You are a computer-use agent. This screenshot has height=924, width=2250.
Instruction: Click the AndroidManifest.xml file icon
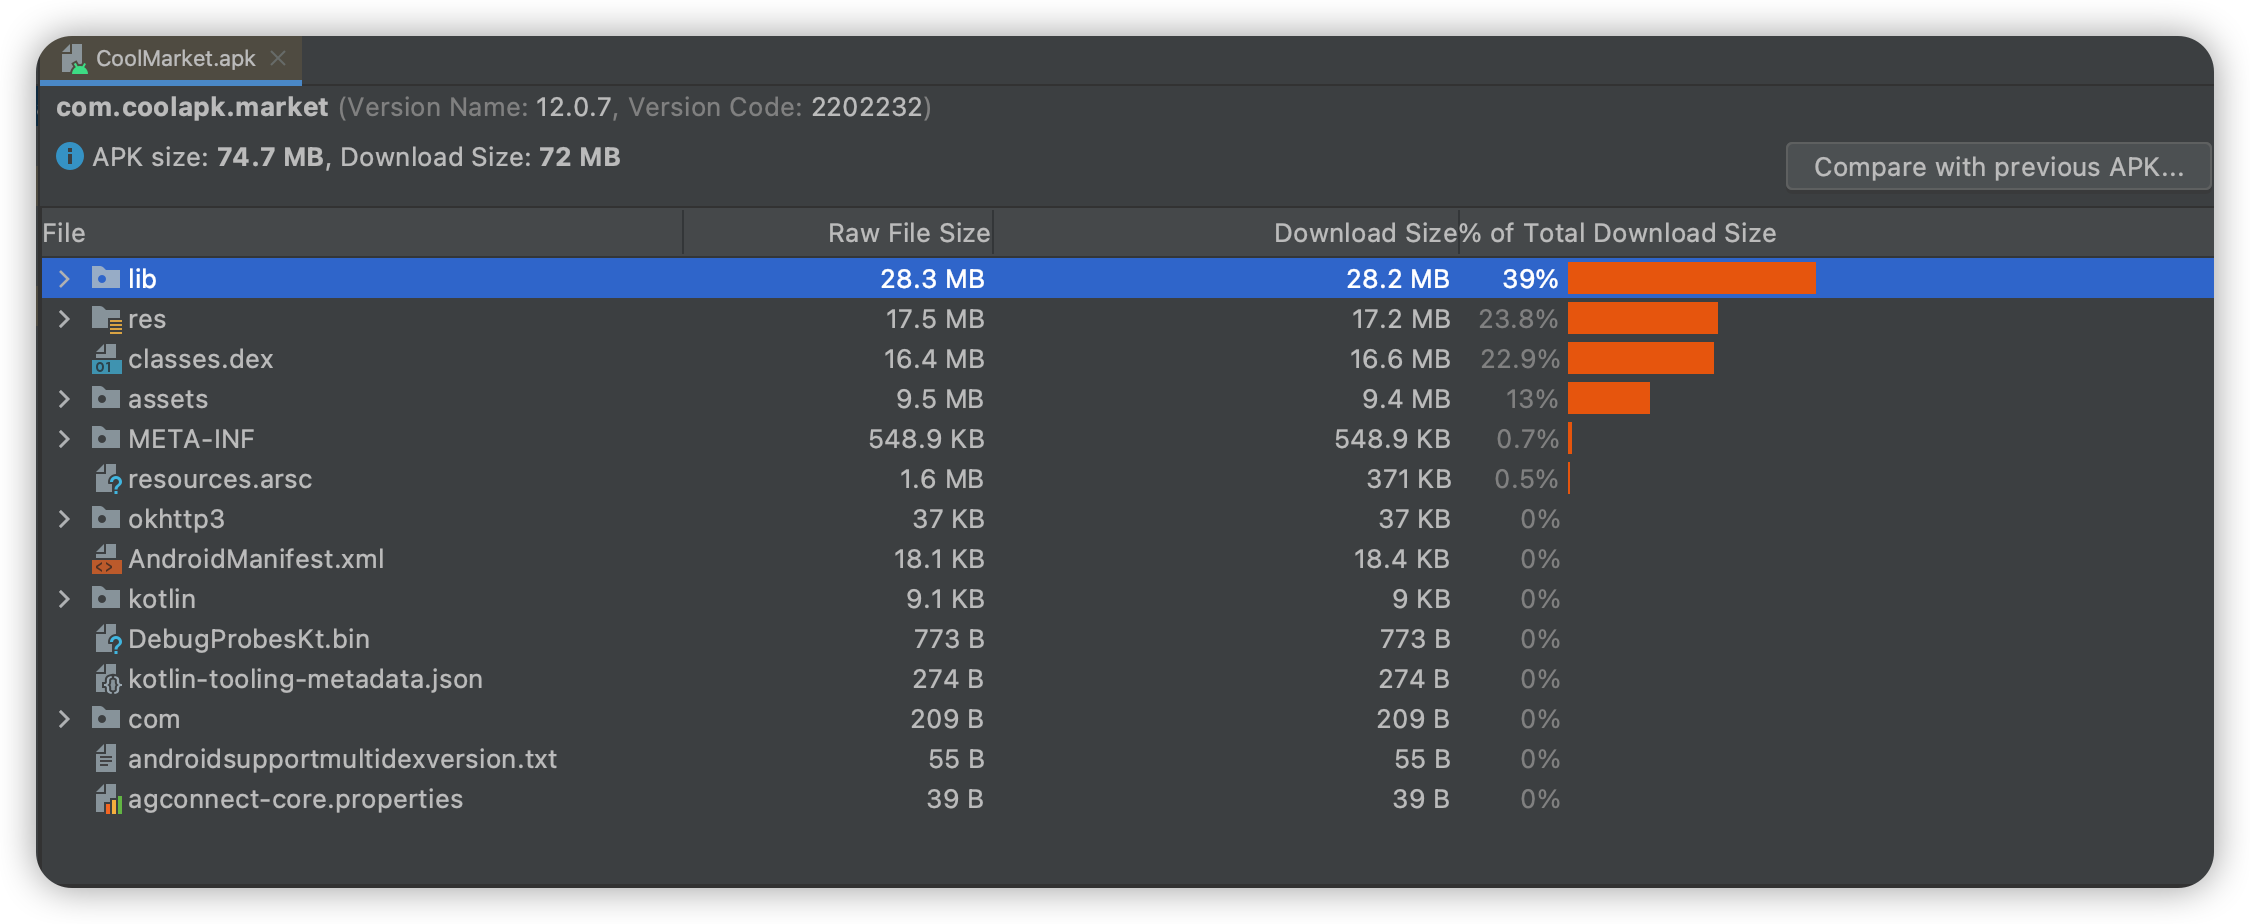(x=106, y=559)
